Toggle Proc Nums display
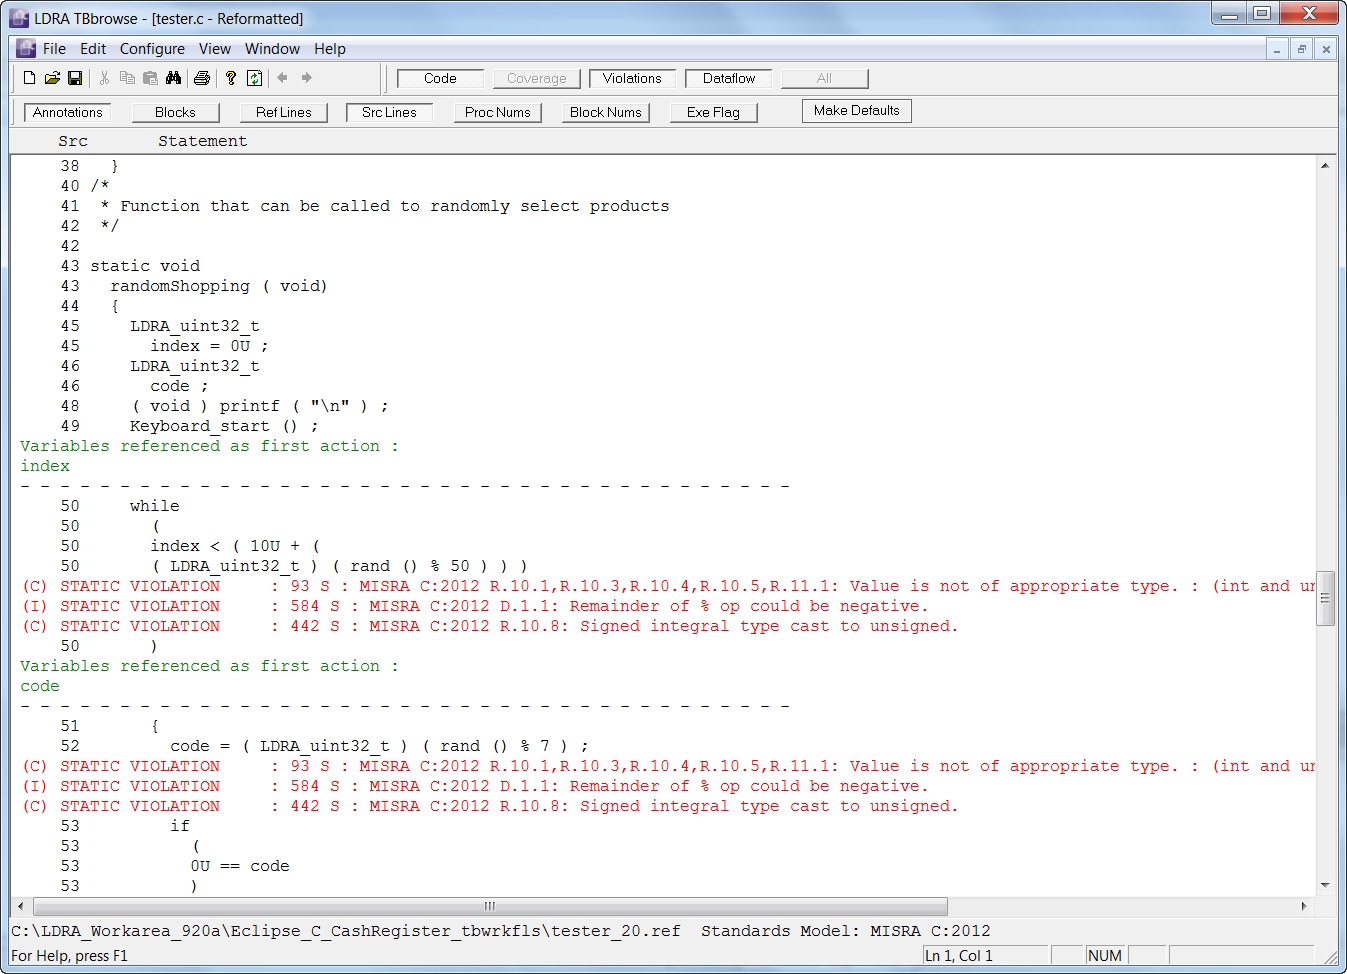1347x974 pixels. click(497, 112)
